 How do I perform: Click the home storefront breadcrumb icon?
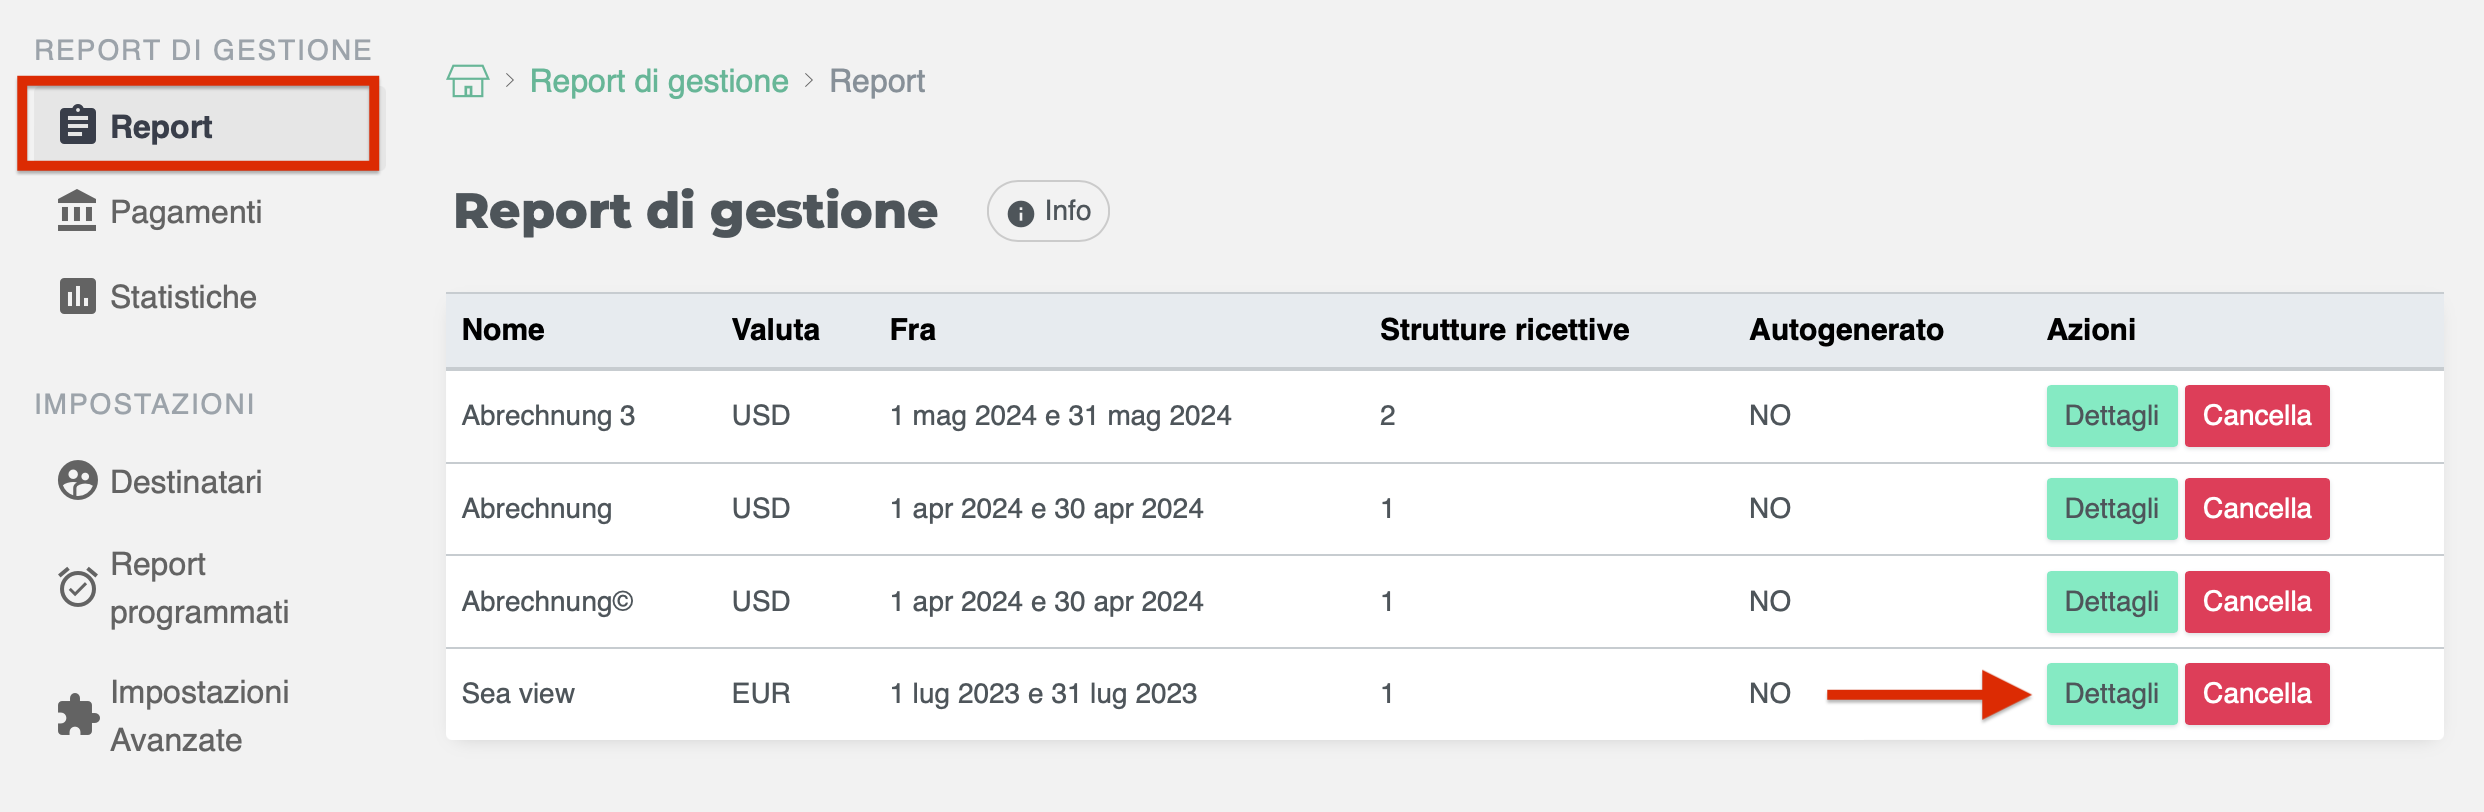point(467,81)
